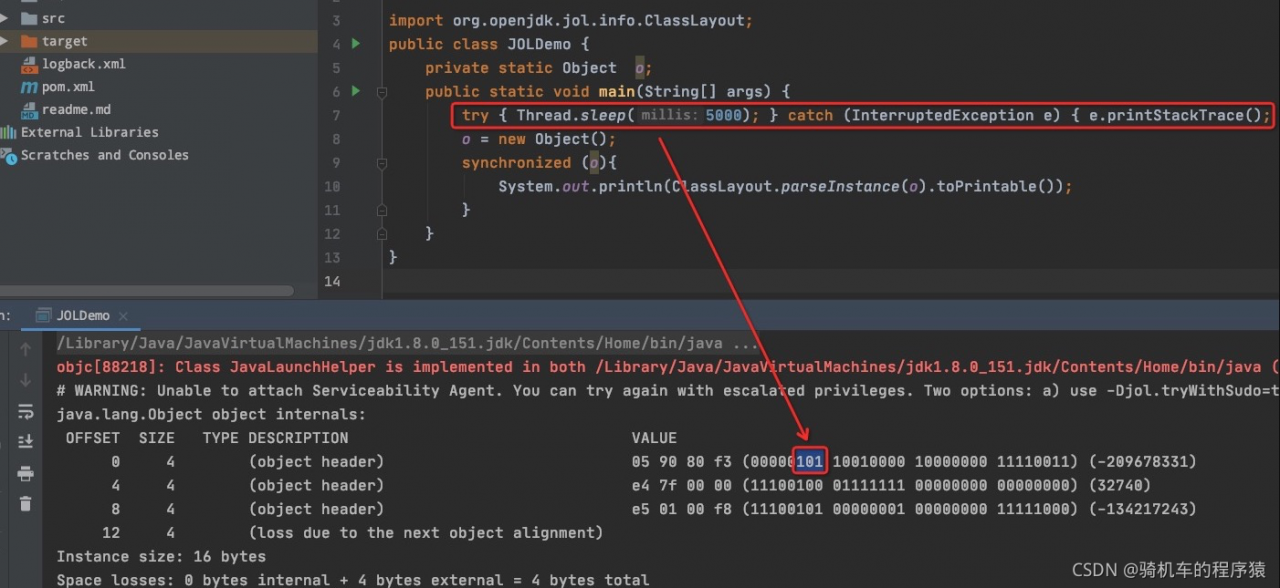Click the fold end marker on line 11
Screen dimensions: 1280x588
point(382,210)
